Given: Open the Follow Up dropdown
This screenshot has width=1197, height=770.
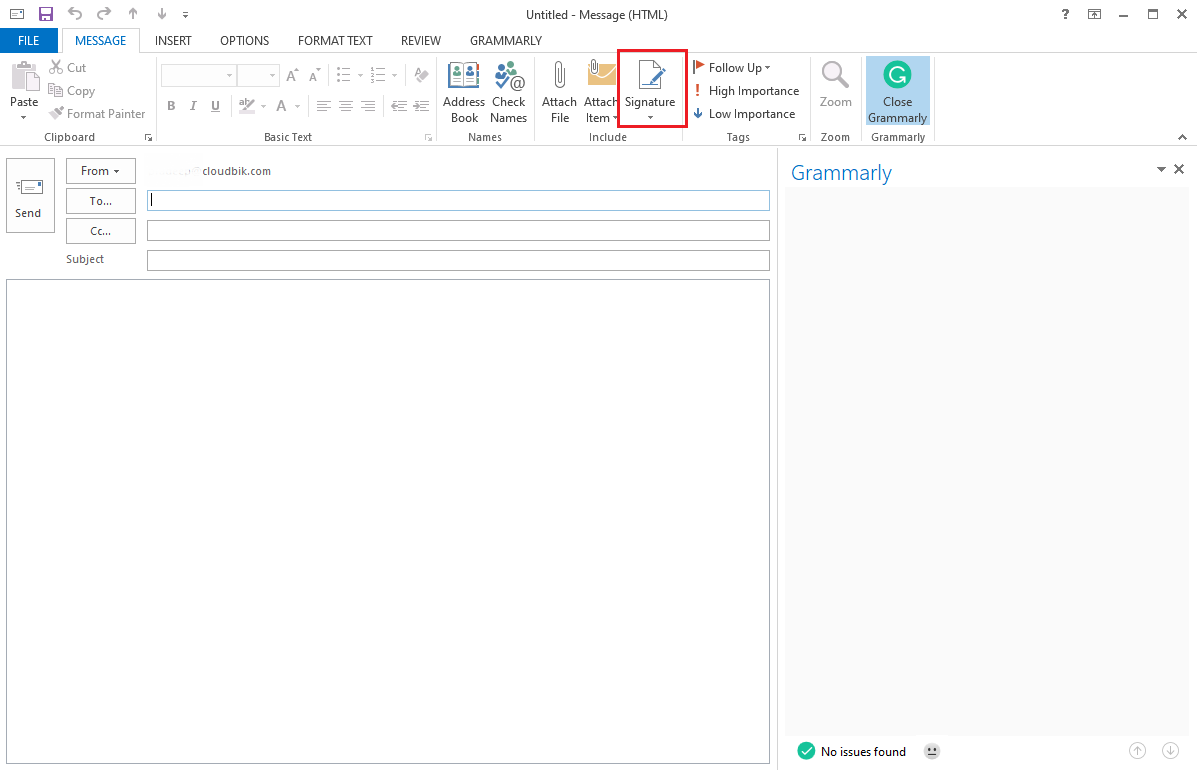Looking at the screenshot, I should point(735,67).
